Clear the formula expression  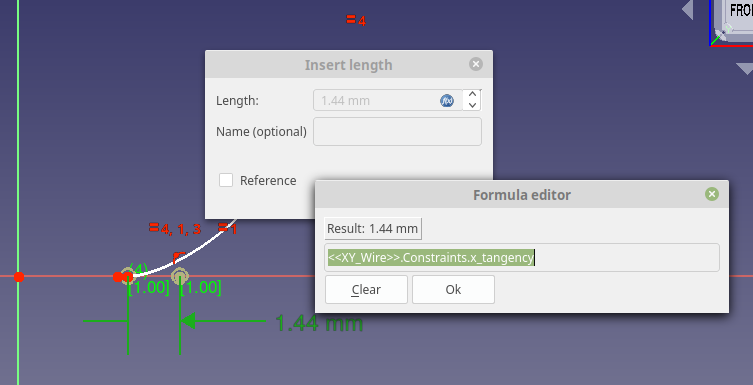click(x=366, y=289)
